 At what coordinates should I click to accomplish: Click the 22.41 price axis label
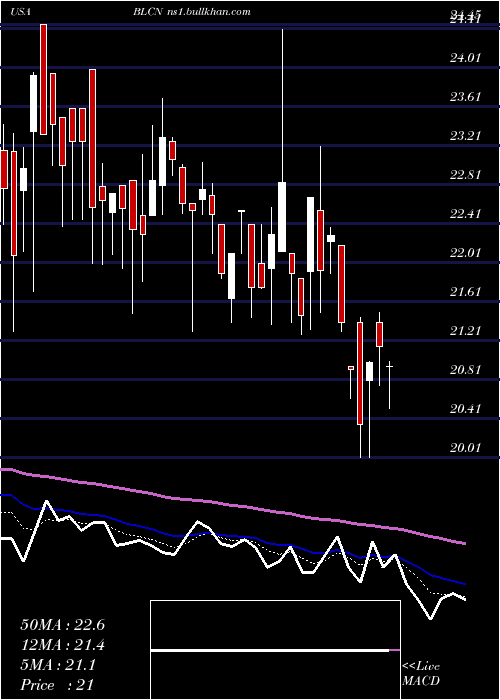click(465, 213)
